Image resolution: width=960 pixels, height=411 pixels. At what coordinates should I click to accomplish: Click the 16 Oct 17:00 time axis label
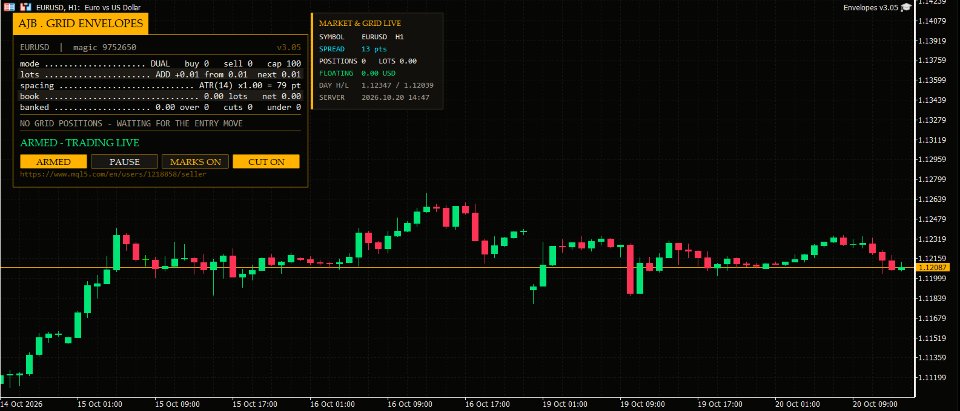click(487, 404)
